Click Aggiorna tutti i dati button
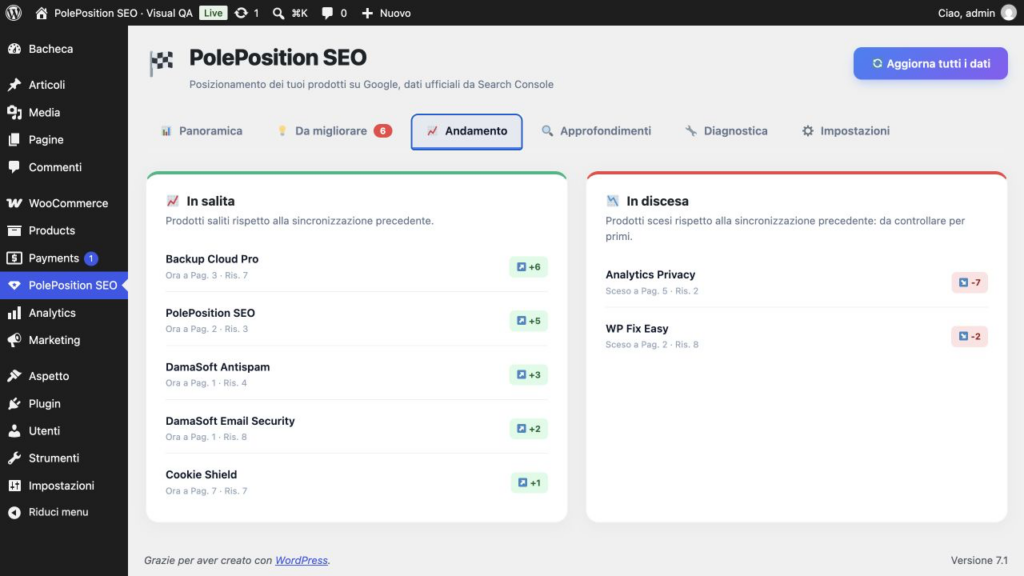Viewport: 1024px width, 576px height. [x=930, y=63]
